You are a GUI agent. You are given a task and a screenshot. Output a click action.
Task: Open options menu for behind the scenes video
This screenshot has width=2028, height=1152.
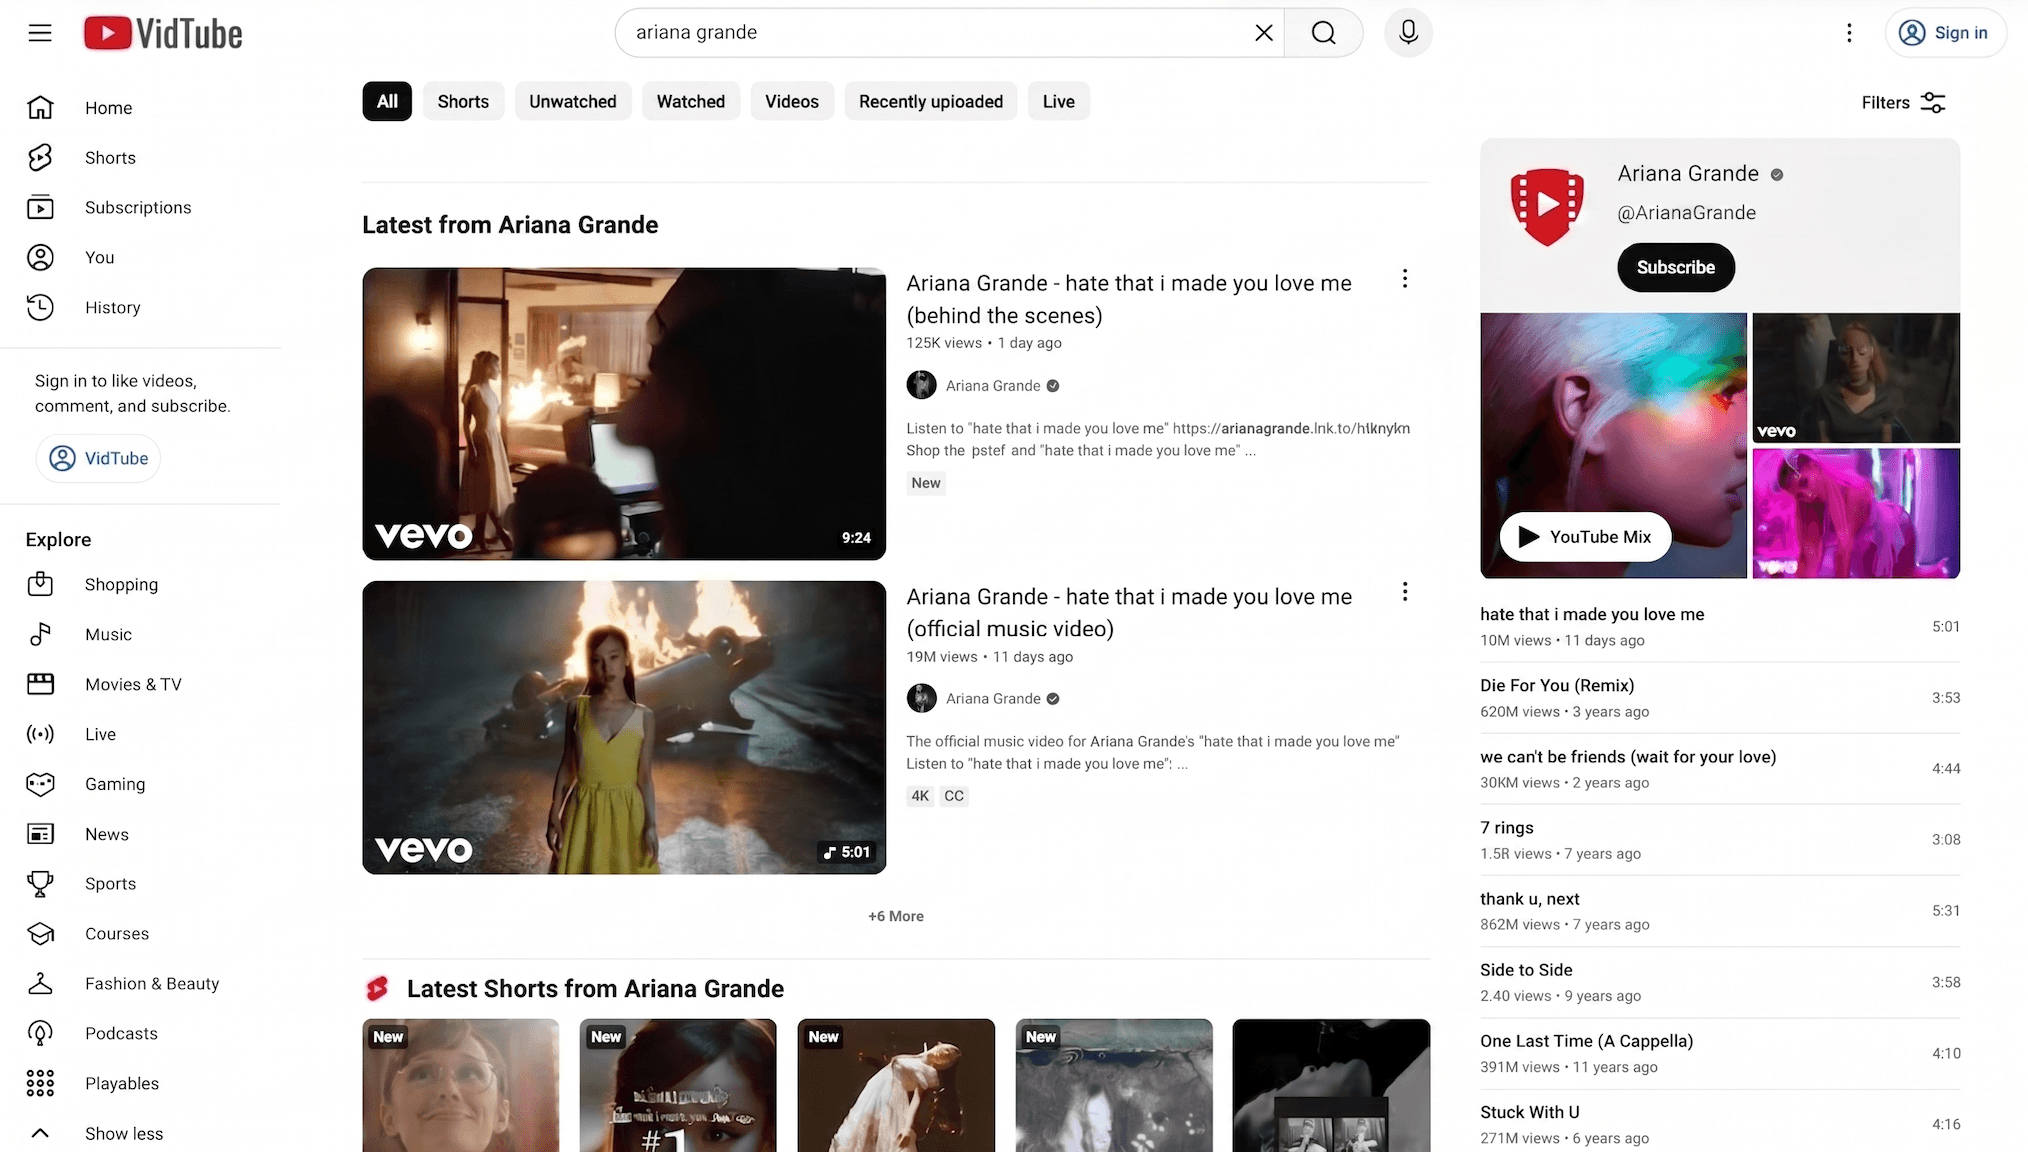pyautogui.click(x=1405, y=279)
